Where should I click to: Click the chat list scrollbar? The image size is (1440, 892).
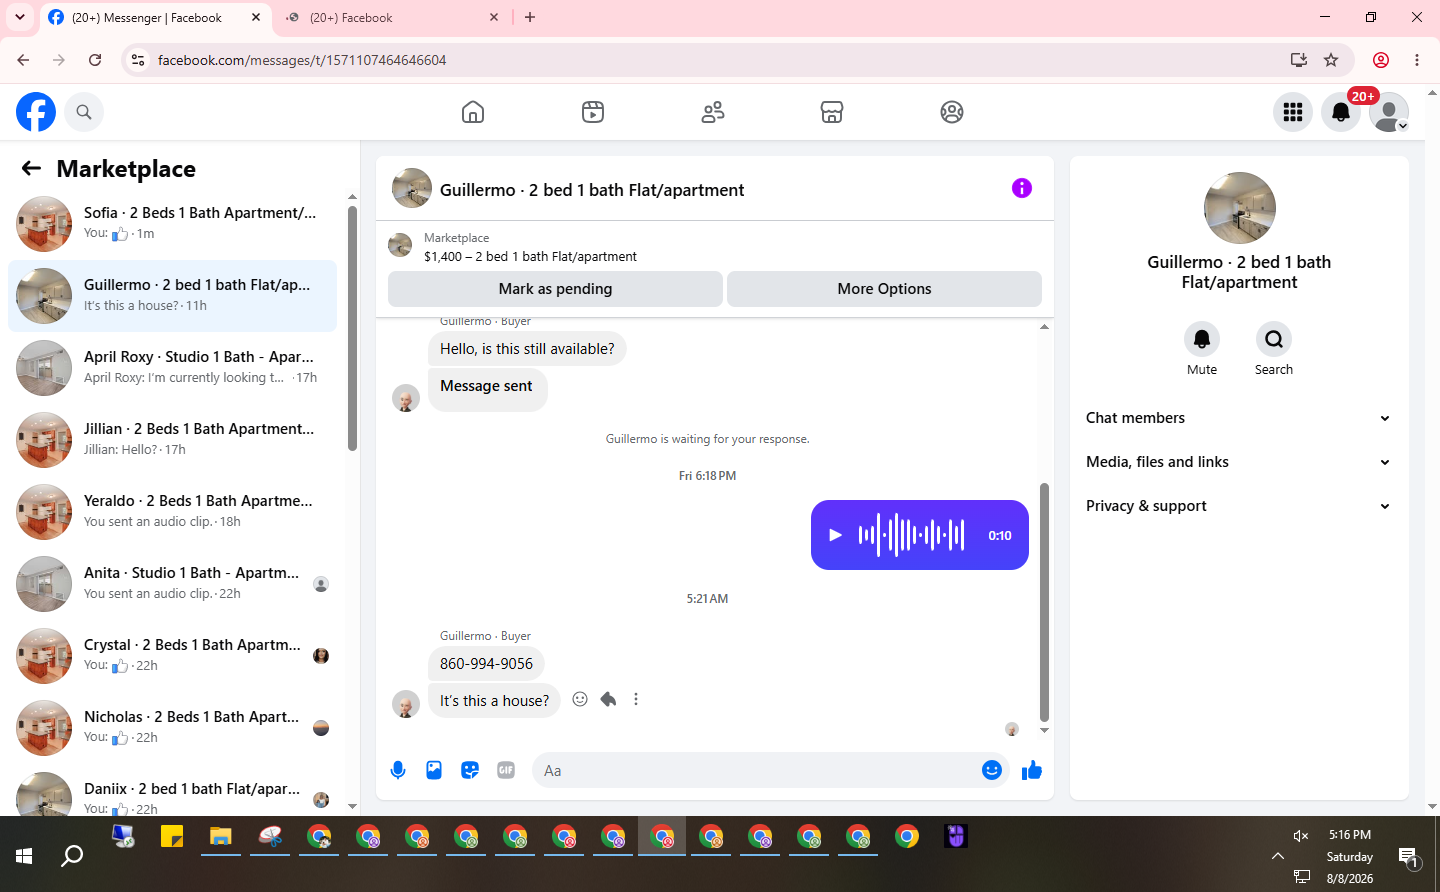pos(352,328)
